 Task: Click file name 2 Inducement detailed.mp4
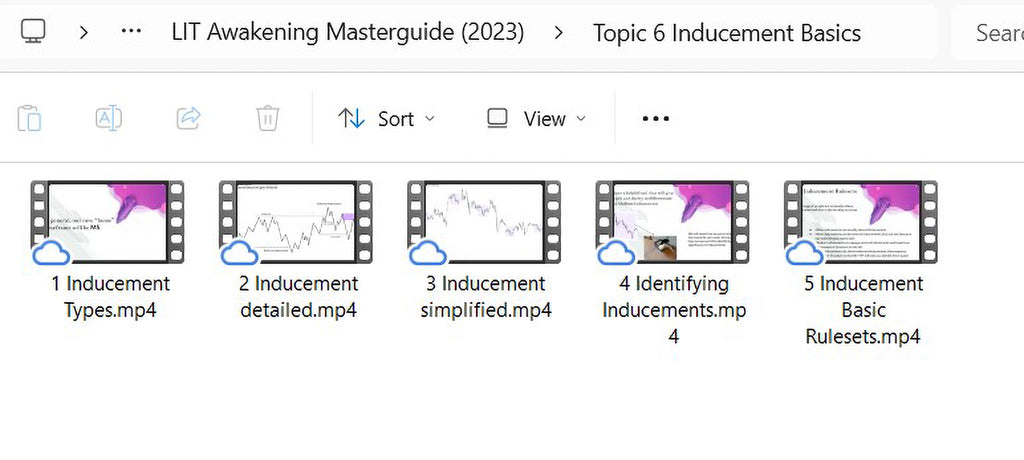click(298, 297)
